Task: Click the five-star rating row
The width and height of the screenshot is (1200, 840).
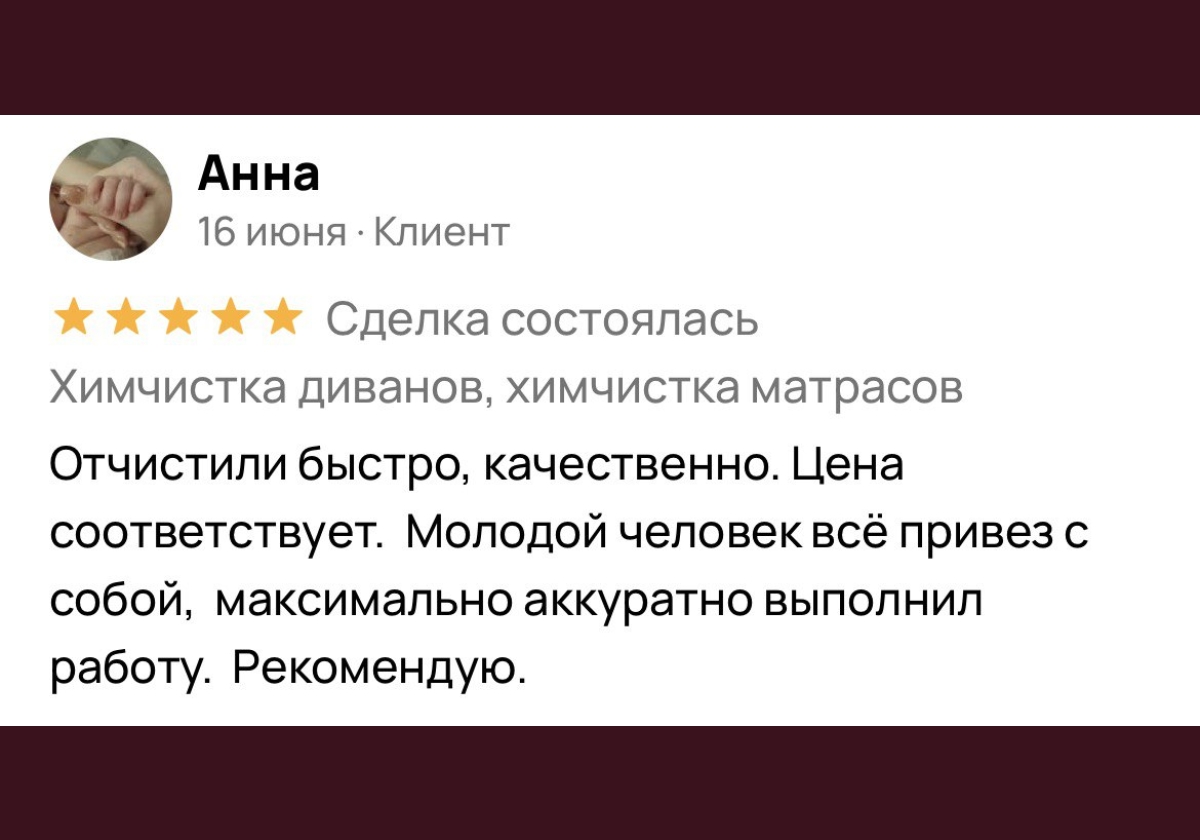Action: coord(180,318)
